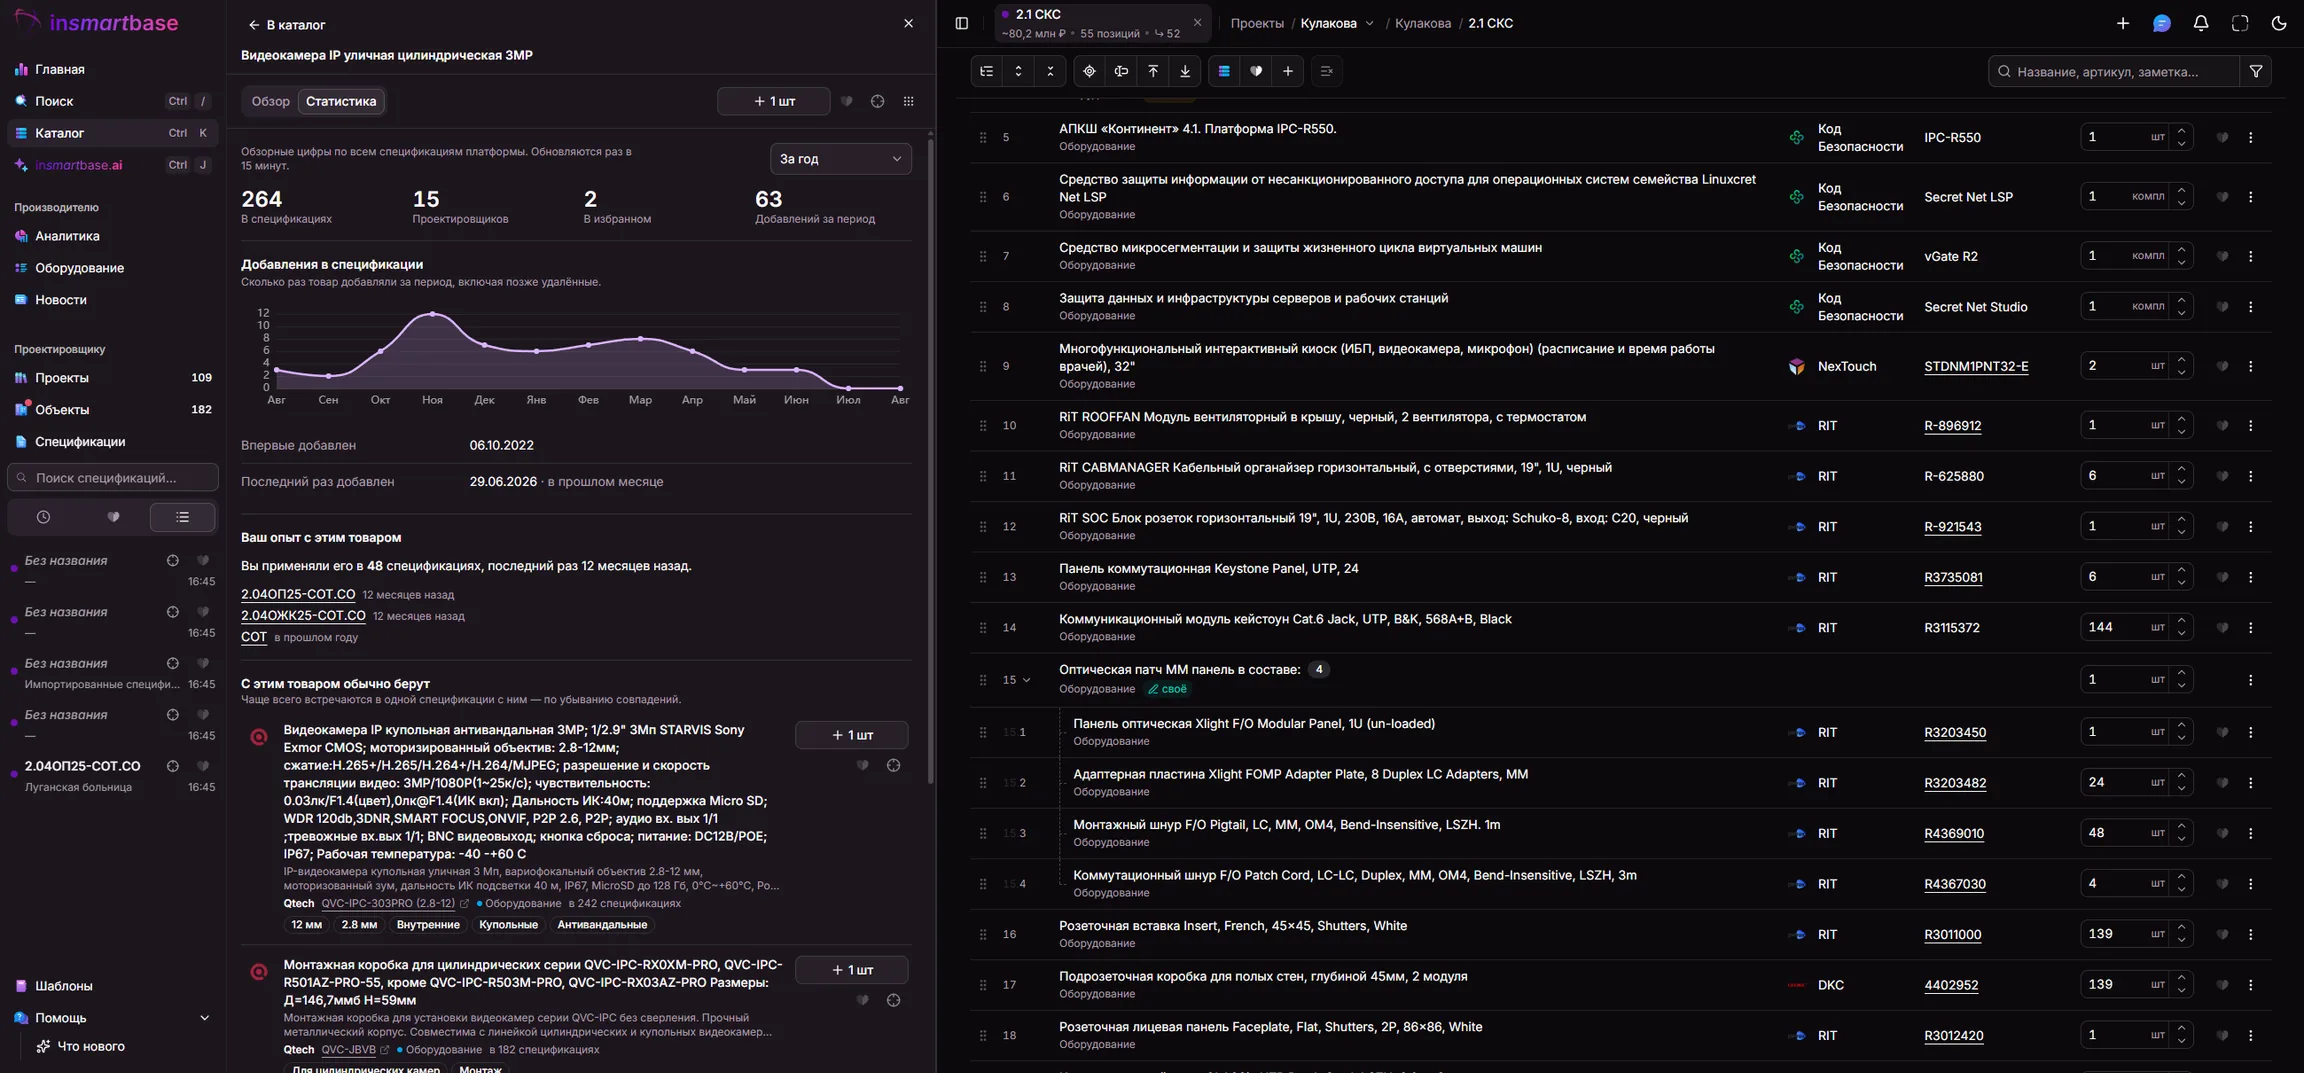This screenshot has width=2304, height=1073.
Task: Expand all rows using the toolbar icon
Action: (1018, 71)
